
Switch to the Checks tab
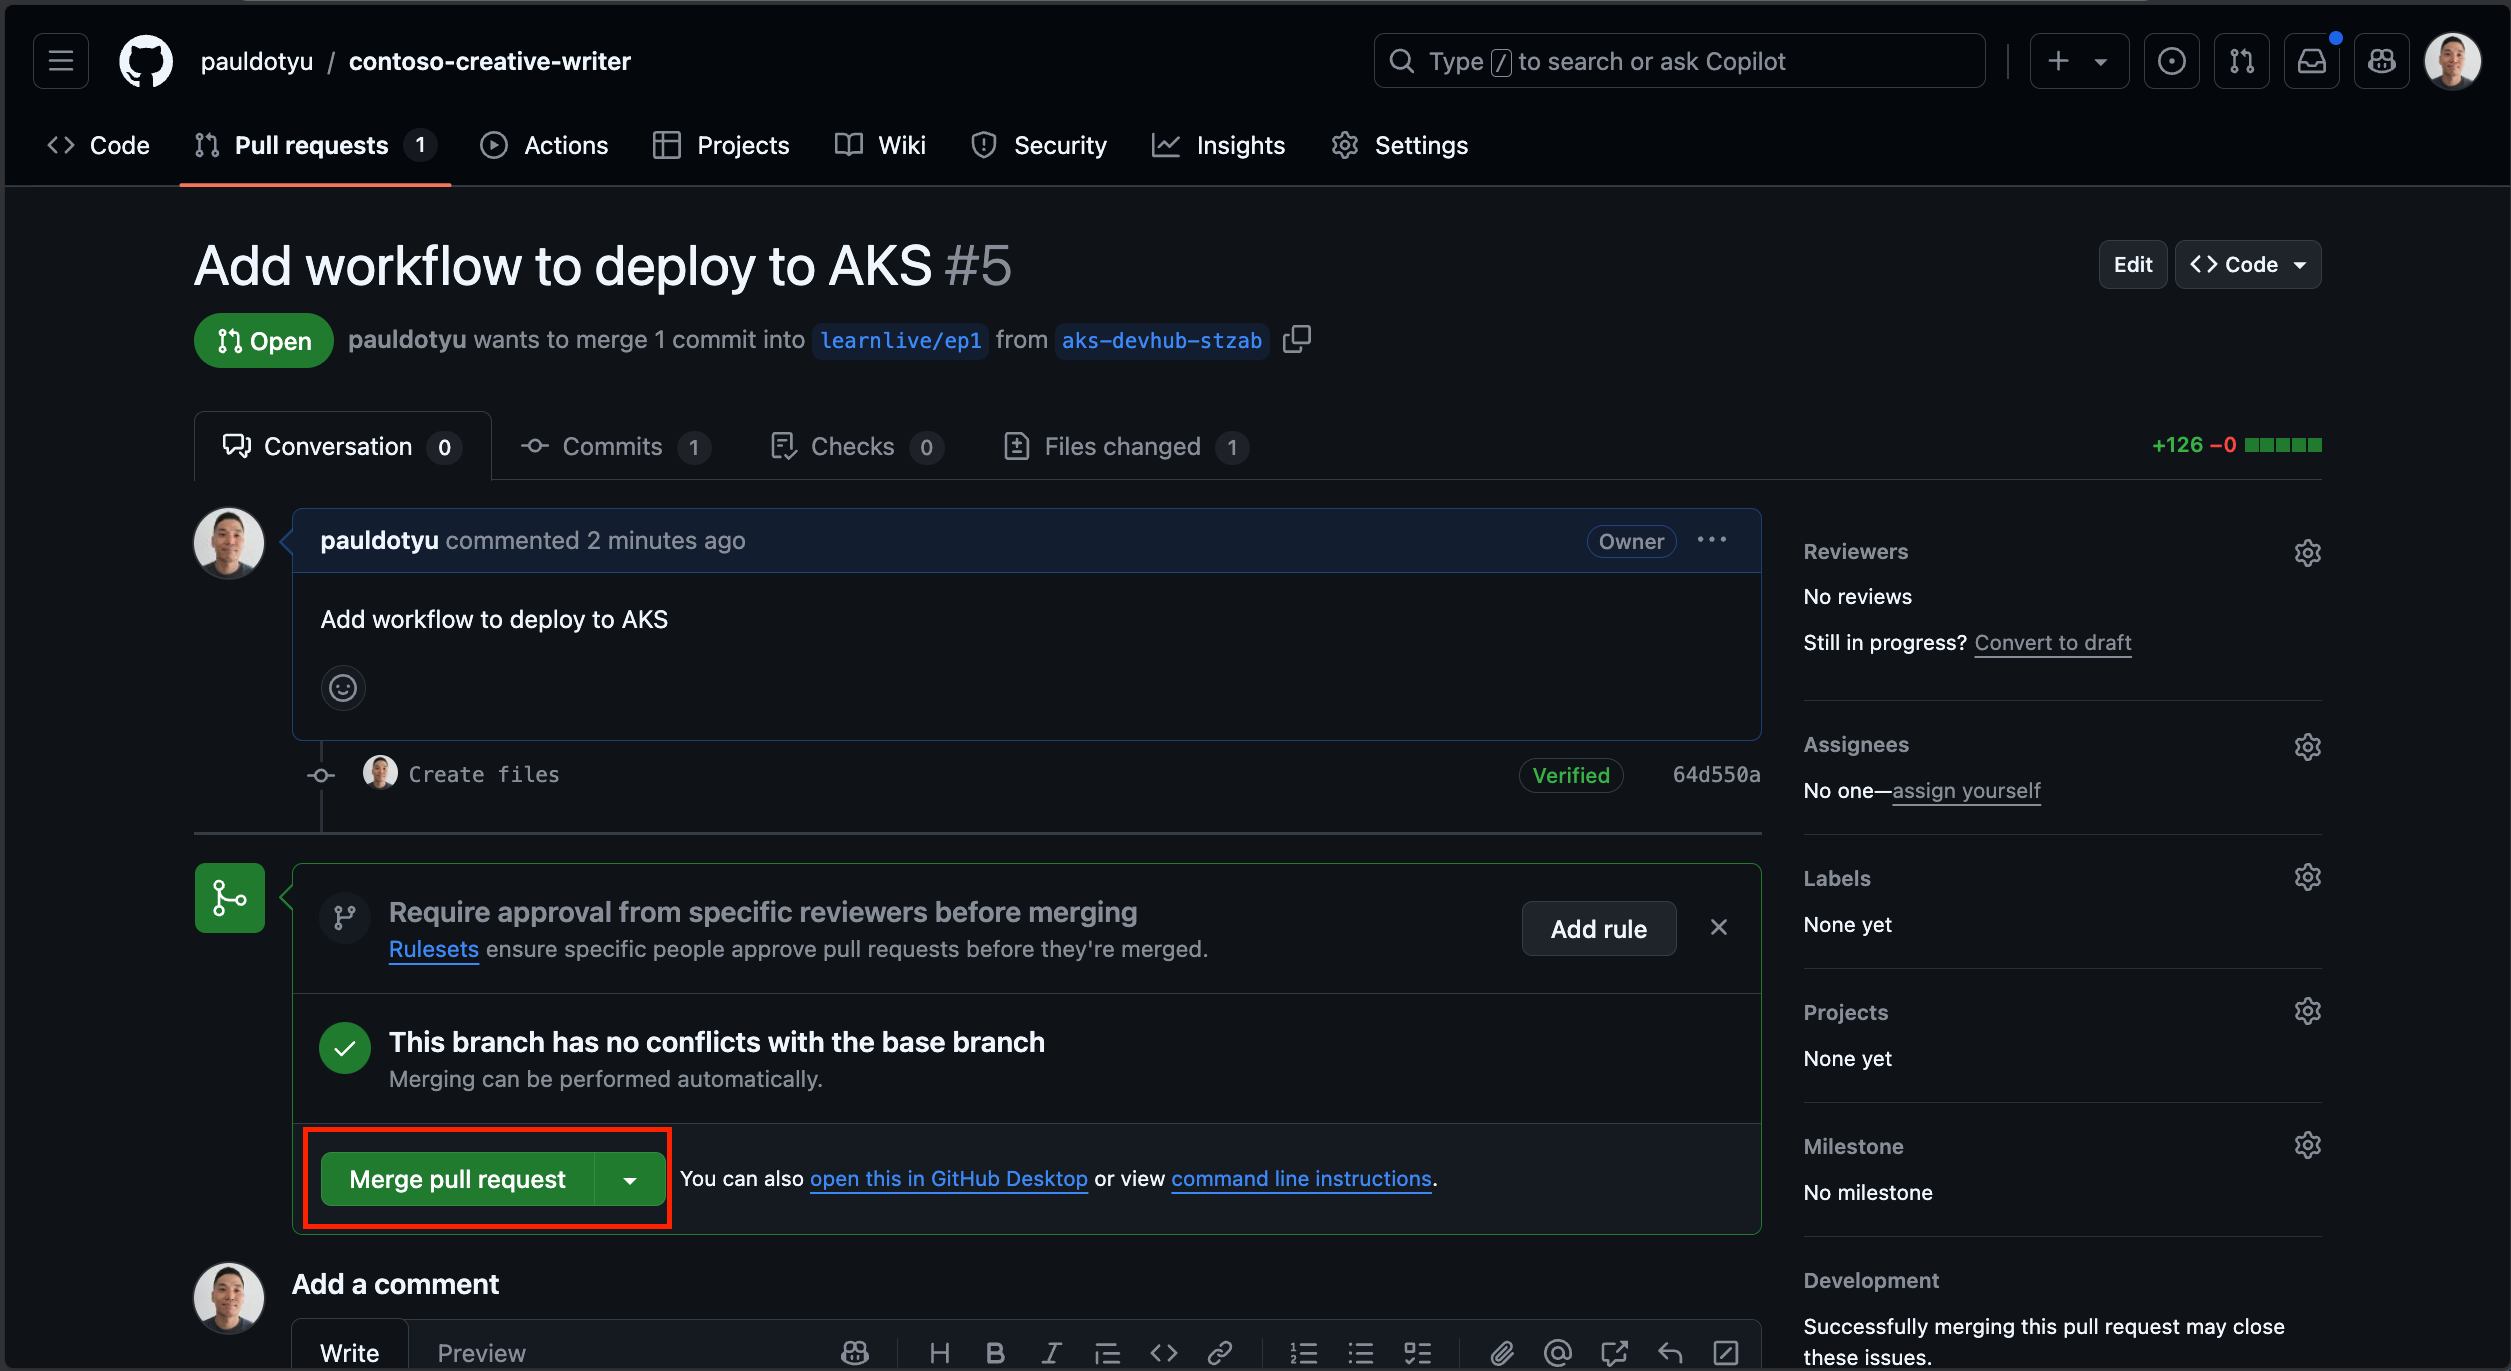[857, 447]
